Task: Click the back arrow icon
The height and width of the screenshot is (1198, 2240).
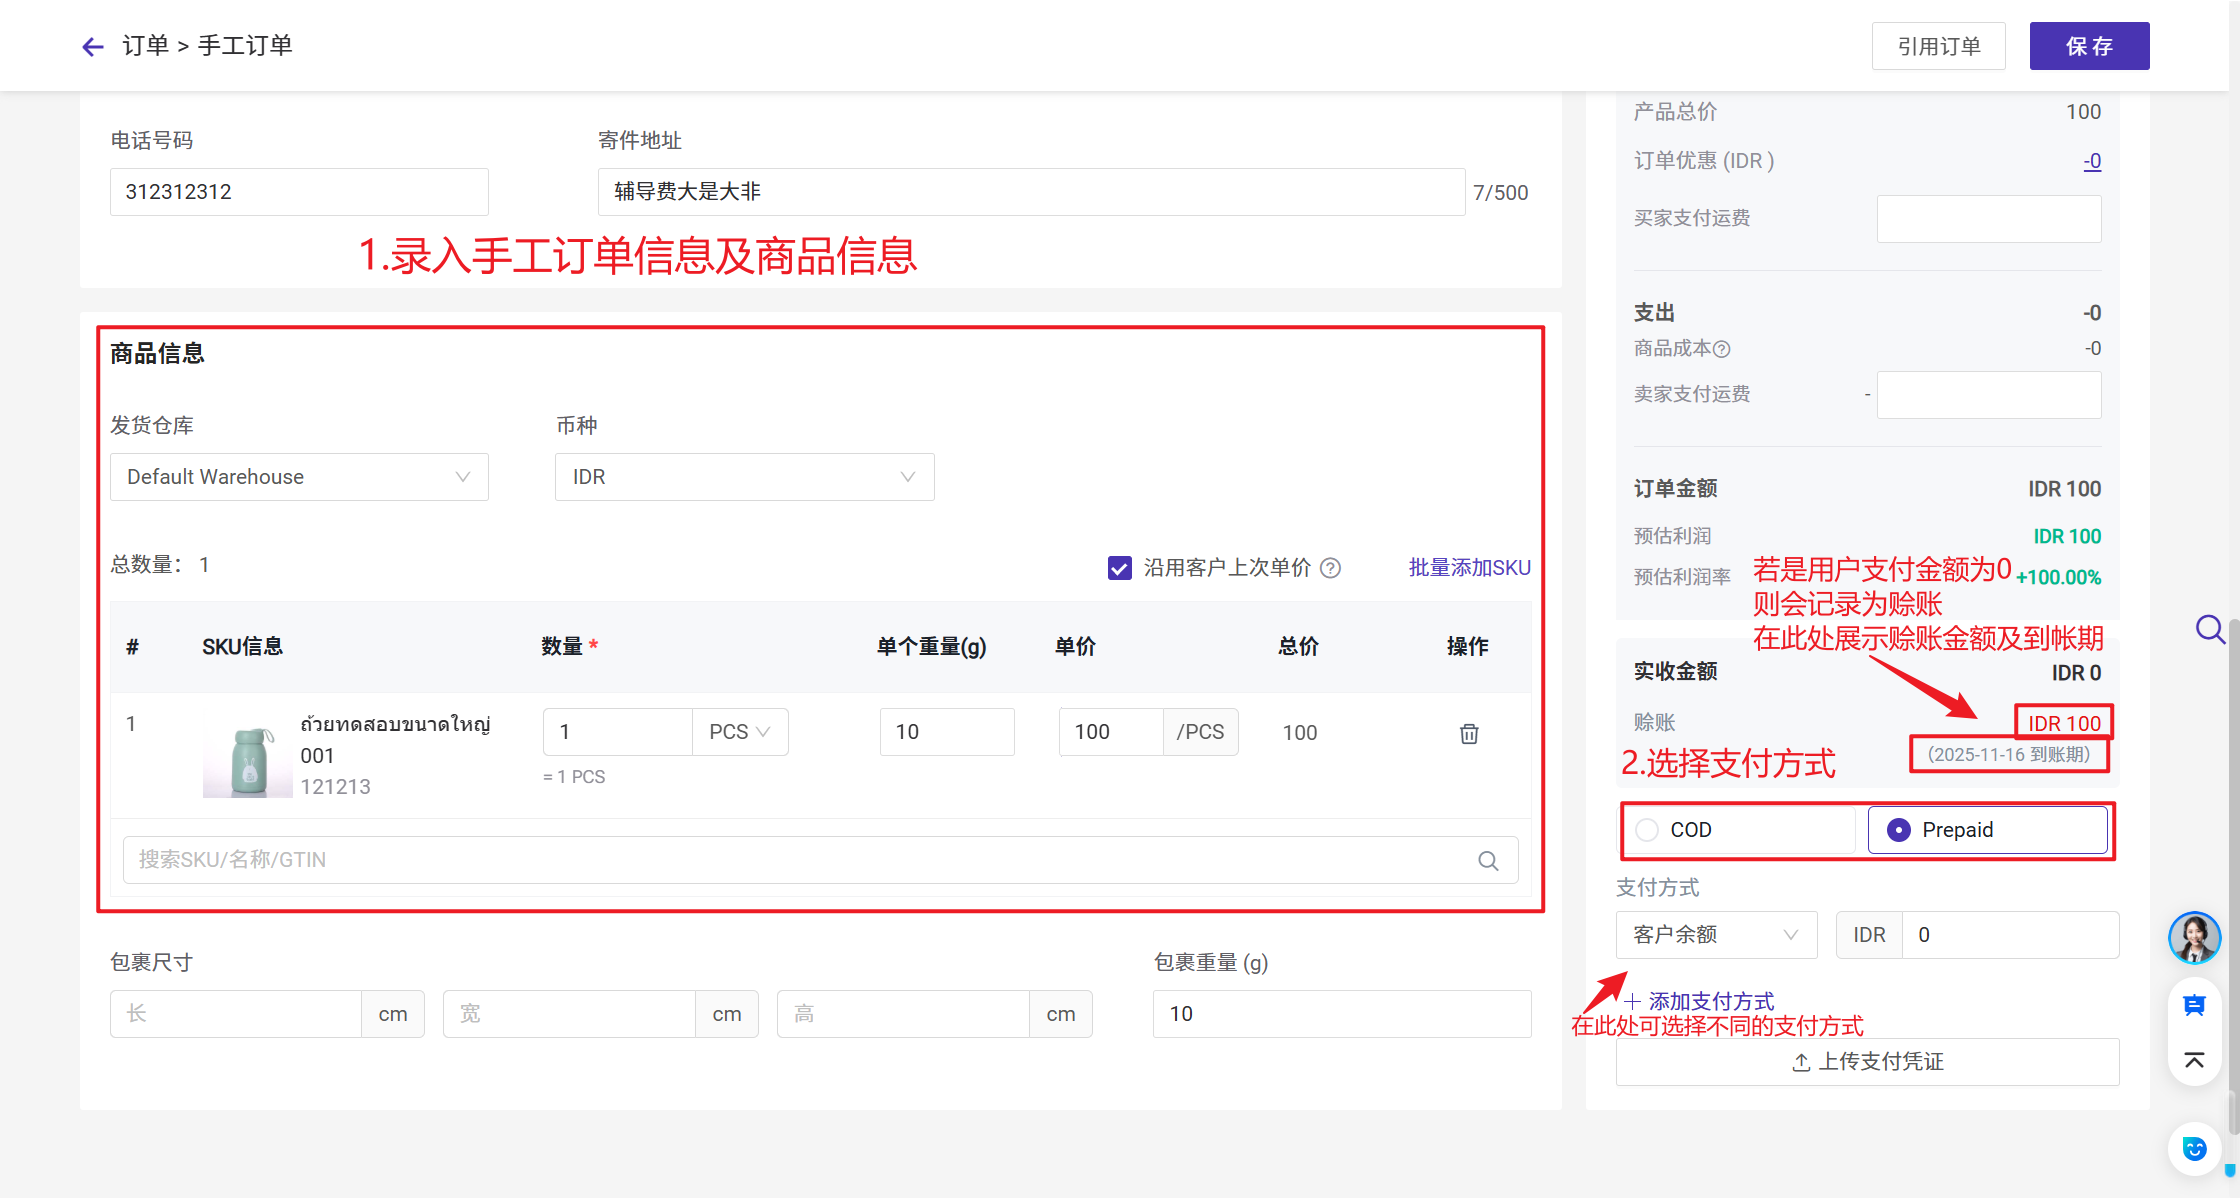Action: click(x=93, y=47)
